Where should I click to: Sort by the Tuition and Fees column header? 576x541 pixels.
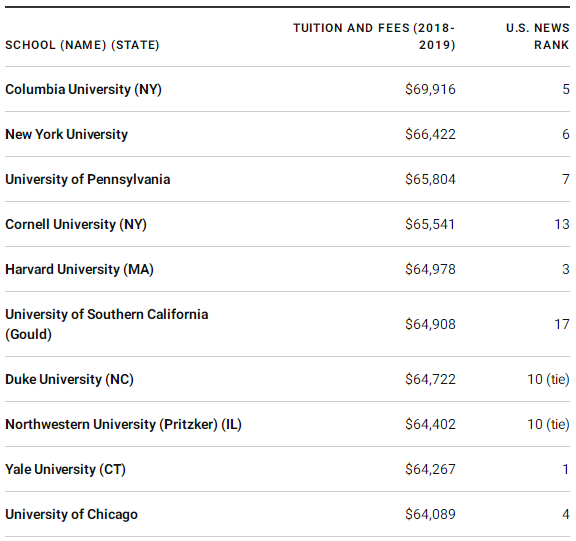(374, 36)
